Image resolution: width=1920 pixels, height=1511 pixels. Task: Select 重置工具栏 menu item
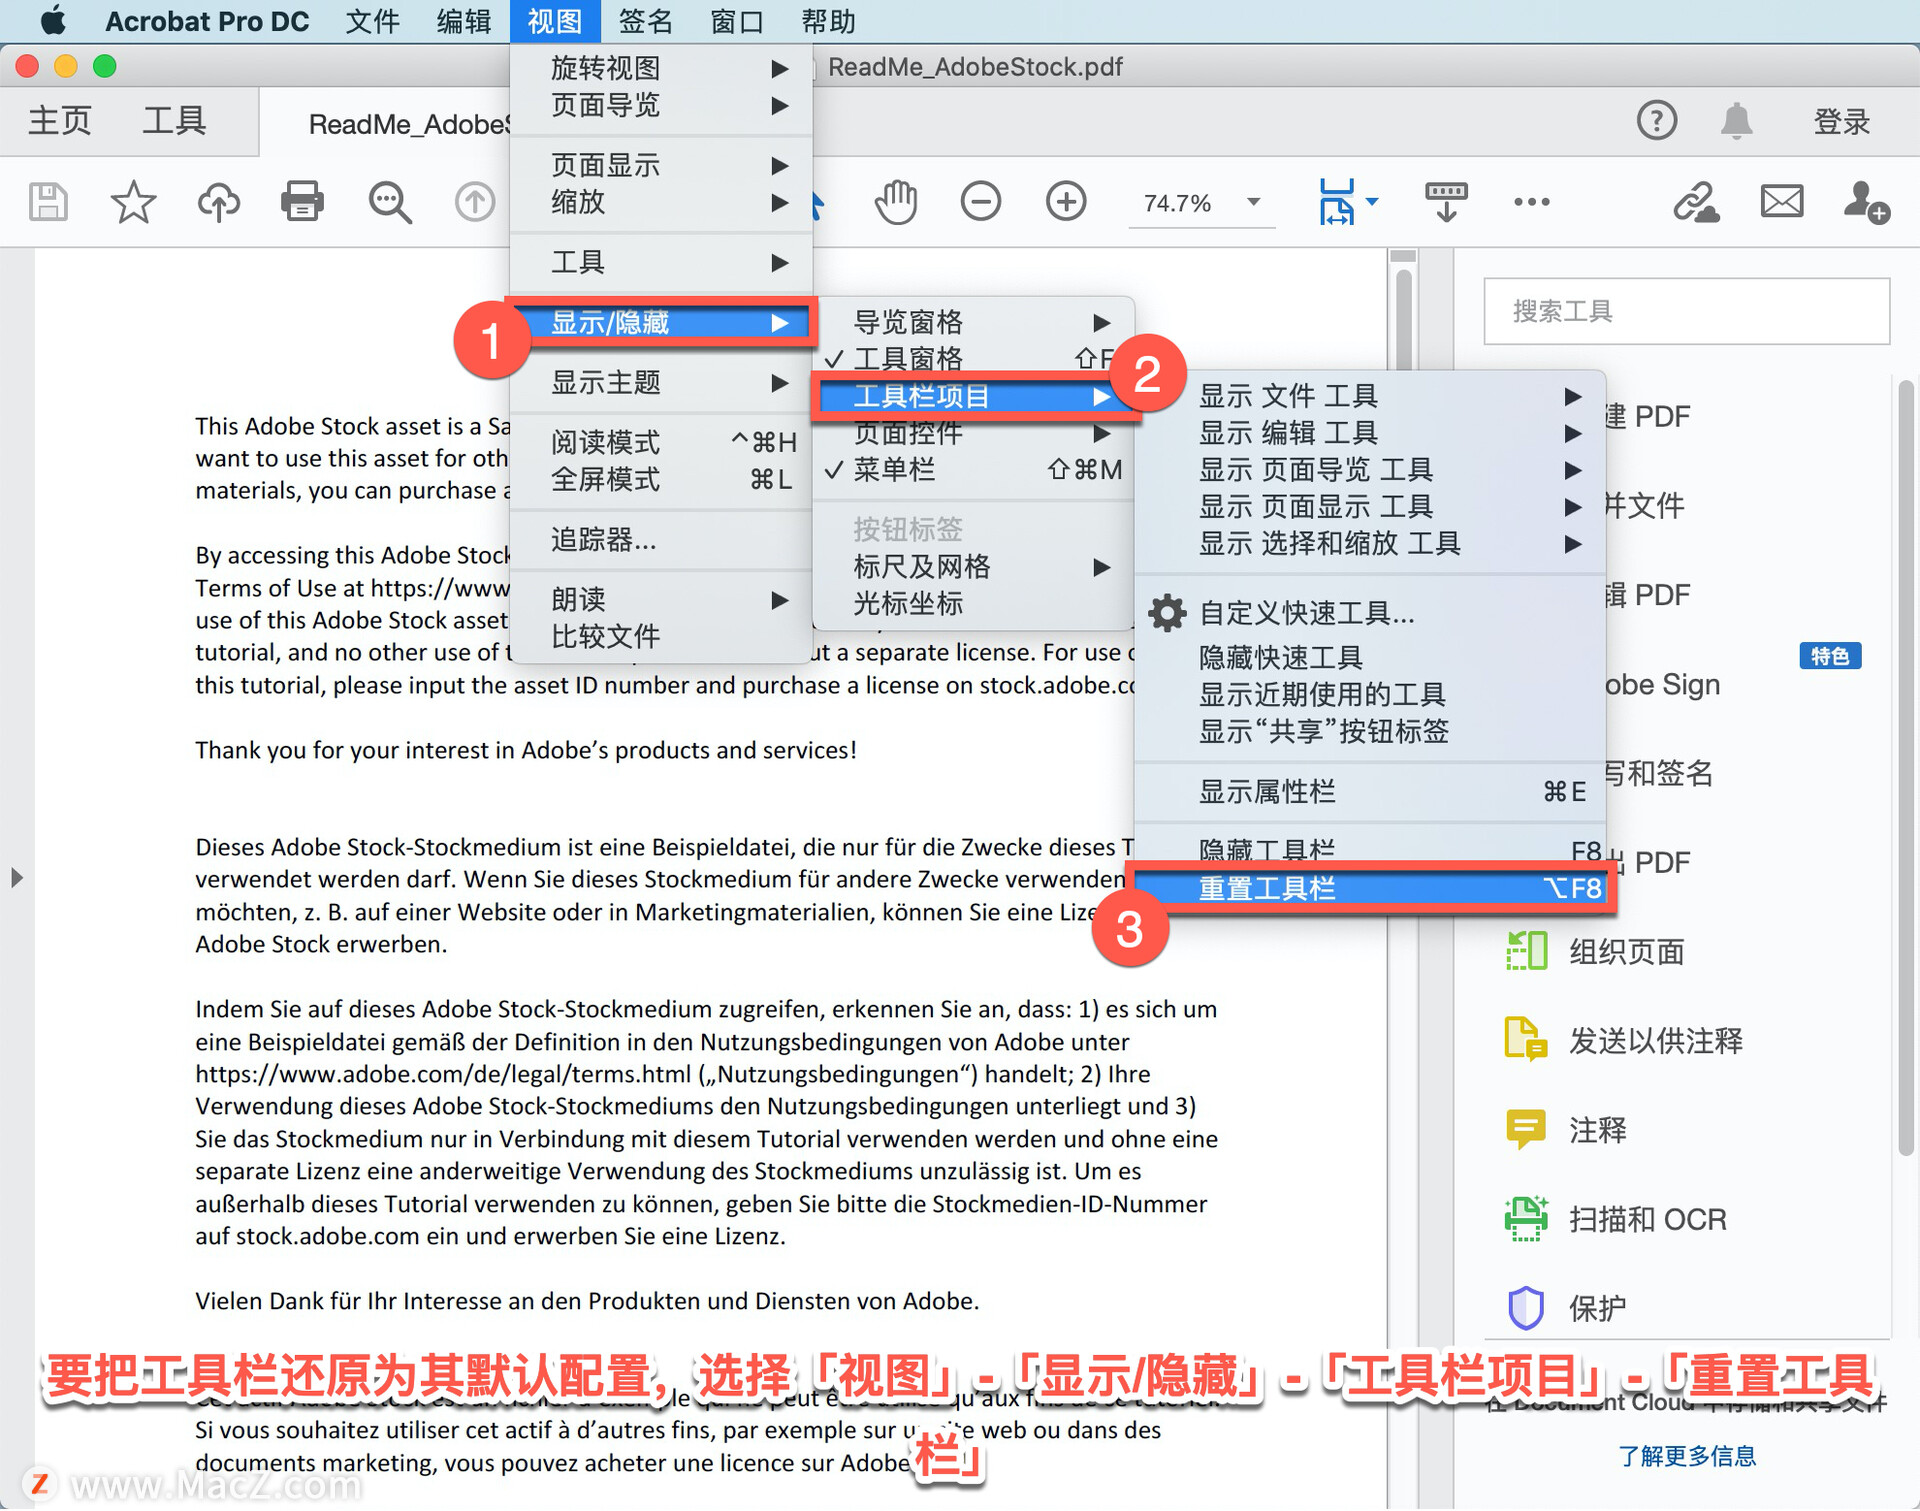point(1370,888)
